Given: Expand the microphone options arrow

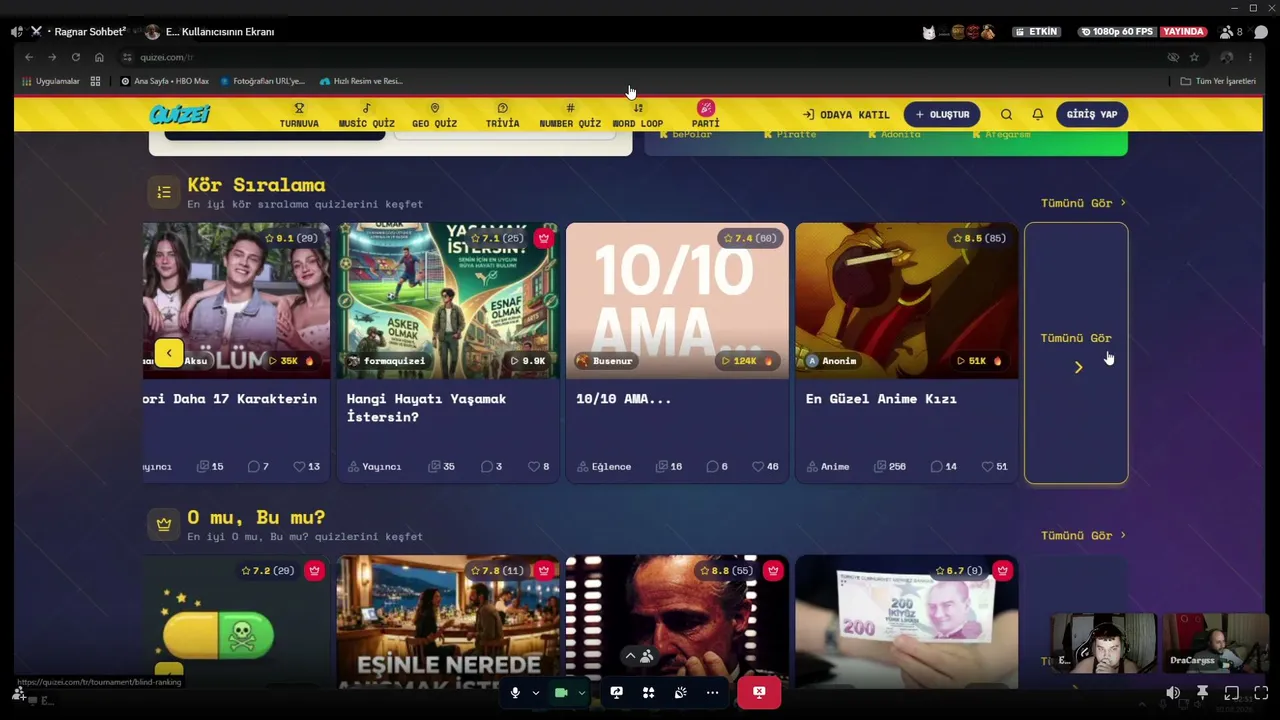Looking at the screenshot, I should click(x=536, y=692).
